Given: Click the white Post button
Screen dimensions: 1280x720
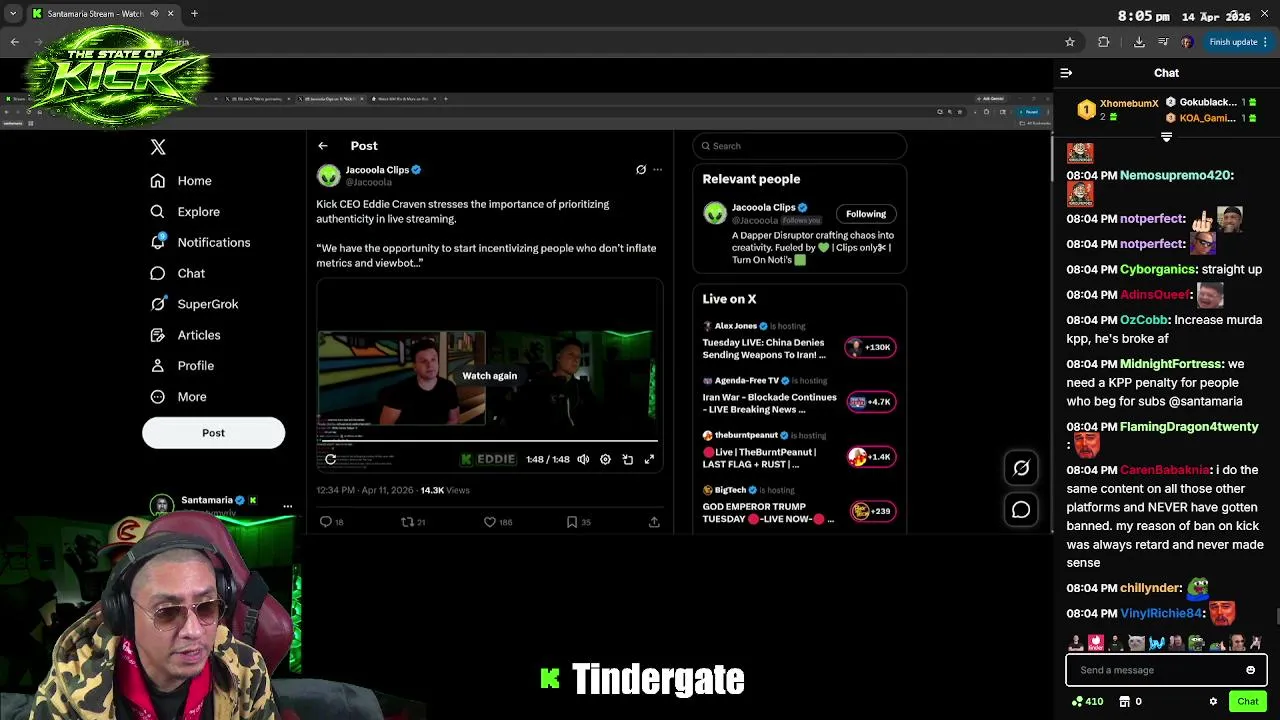Looking at the screenshot, I should [213, 433].
